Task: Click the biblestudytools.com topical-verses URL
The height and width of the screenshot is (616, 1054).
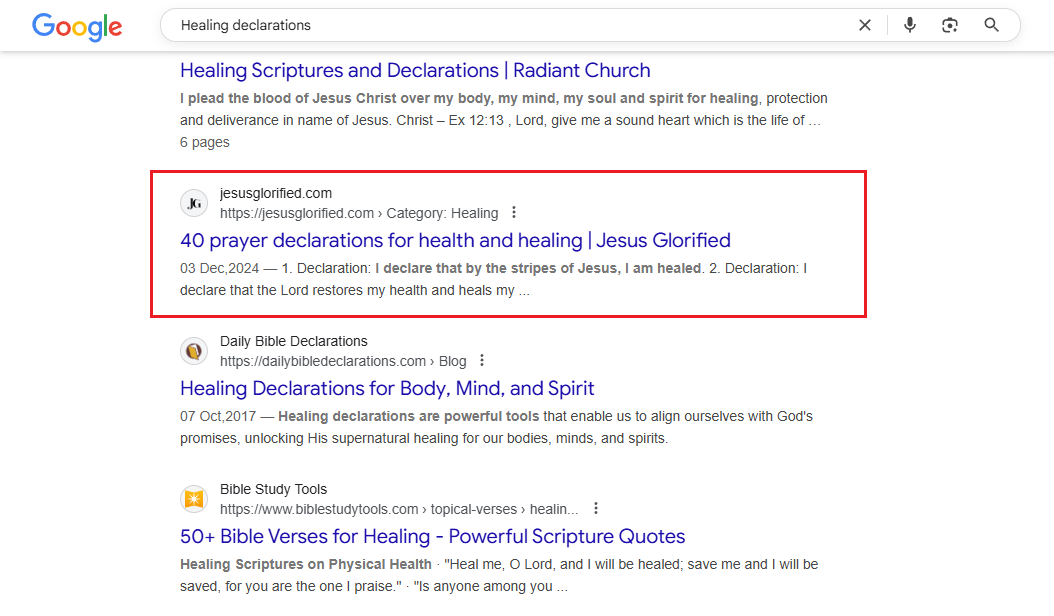Action: click(398, 509)
